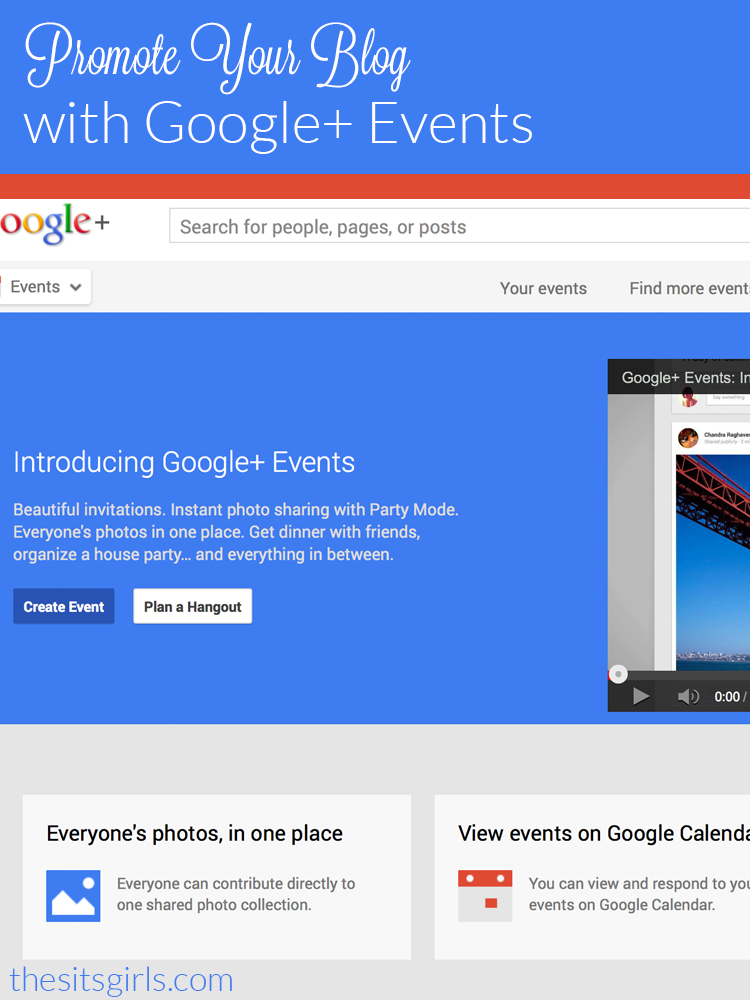Click the Introducing Google+ Events heading
The height and width of the screenshot is (1000, 750).
184,462
